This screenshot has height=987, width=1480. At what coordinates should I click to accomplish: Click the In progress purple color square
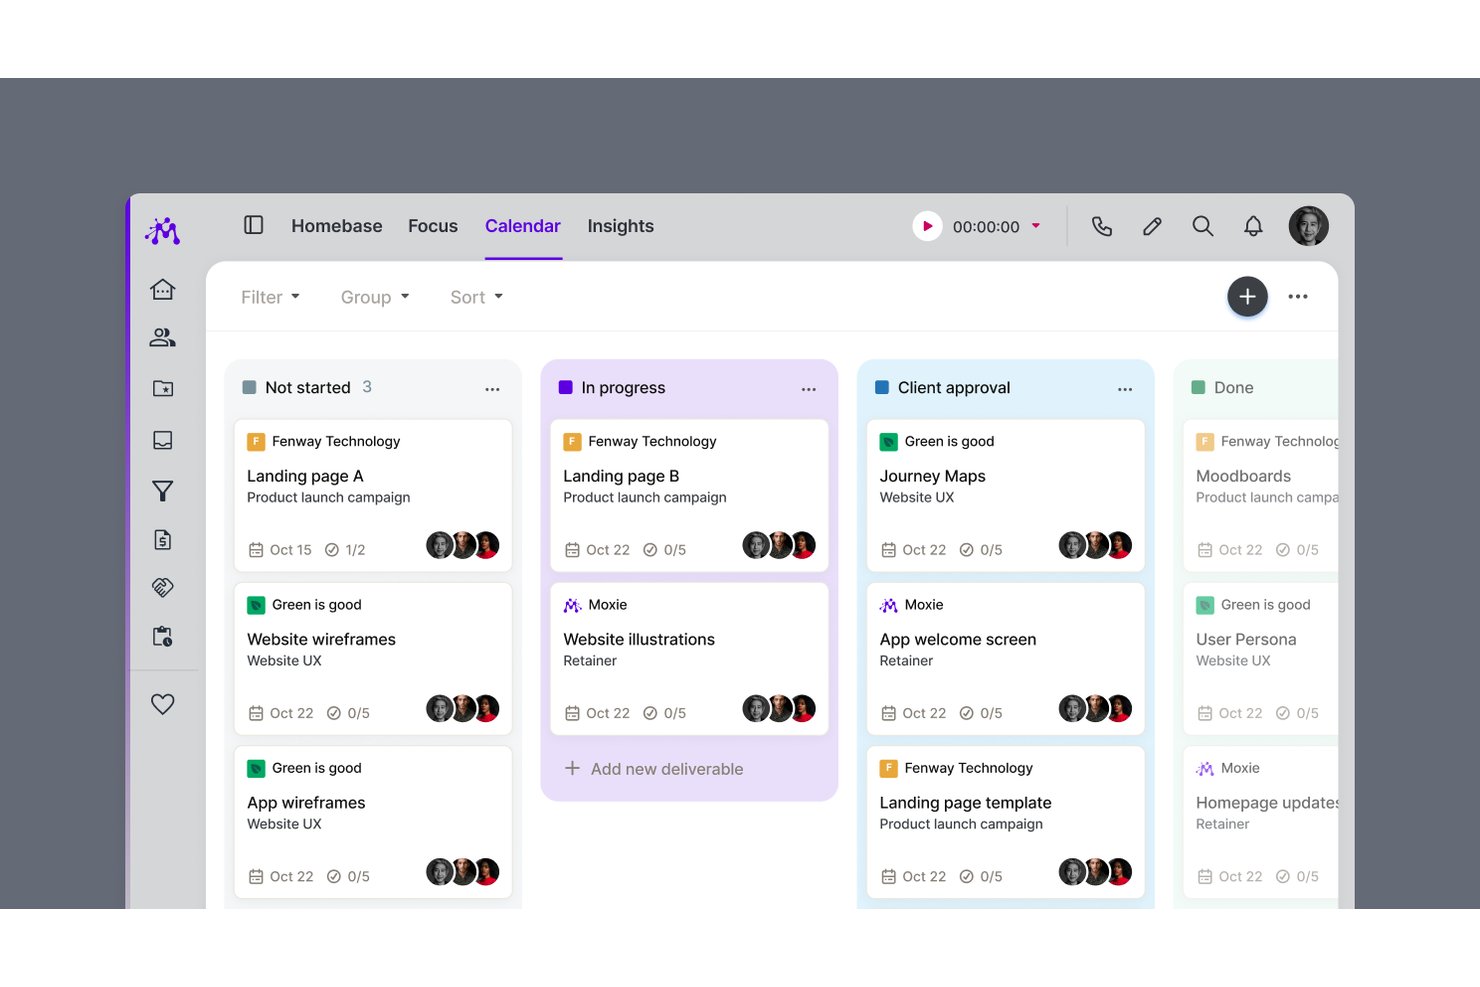pos(565,387)
